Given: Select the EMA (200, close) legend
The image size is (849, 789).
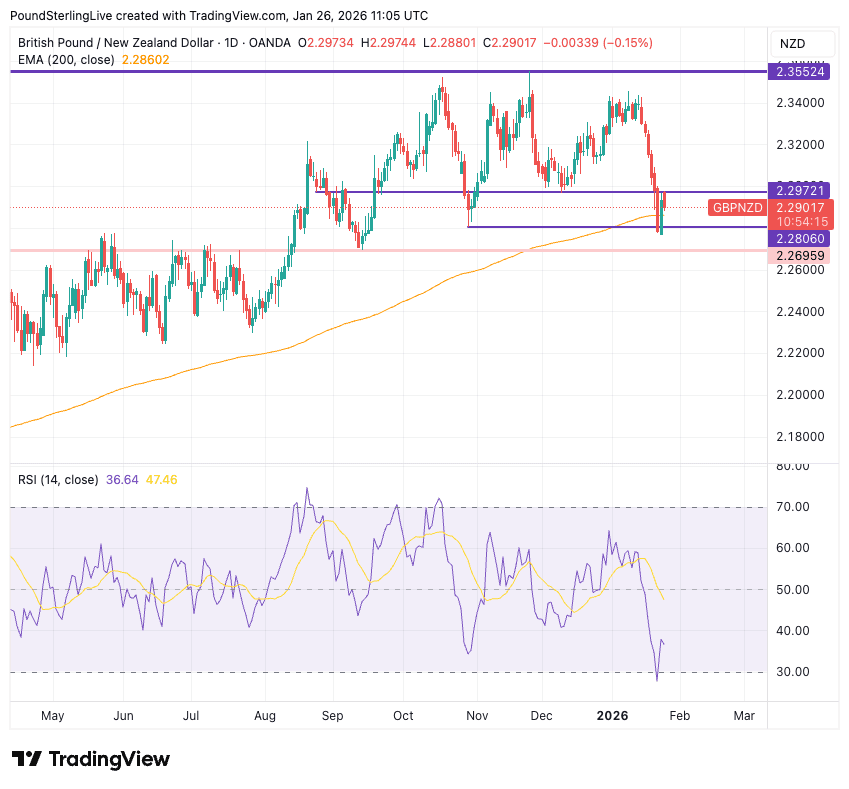Looking at the screenshot, I should 66,60.
